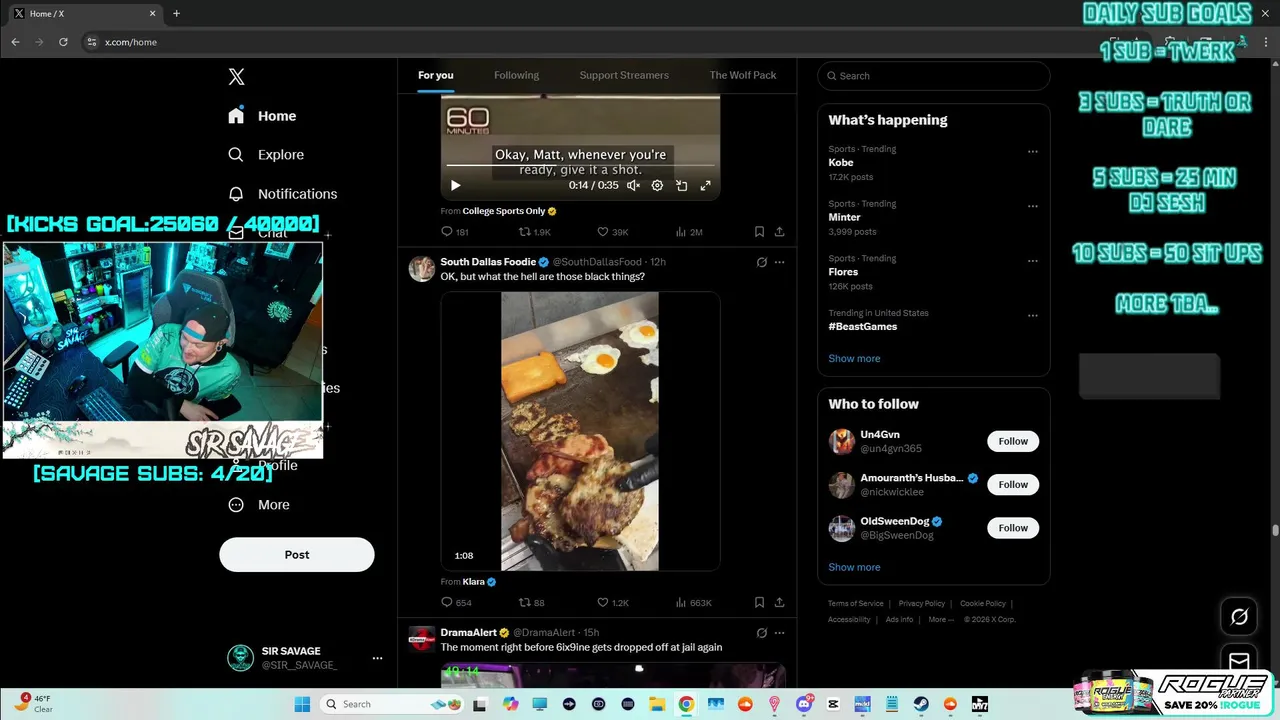Viewport: 1280px width, 720px height.
Task: Show more trends under What's happening
Action: pos(854,359)
